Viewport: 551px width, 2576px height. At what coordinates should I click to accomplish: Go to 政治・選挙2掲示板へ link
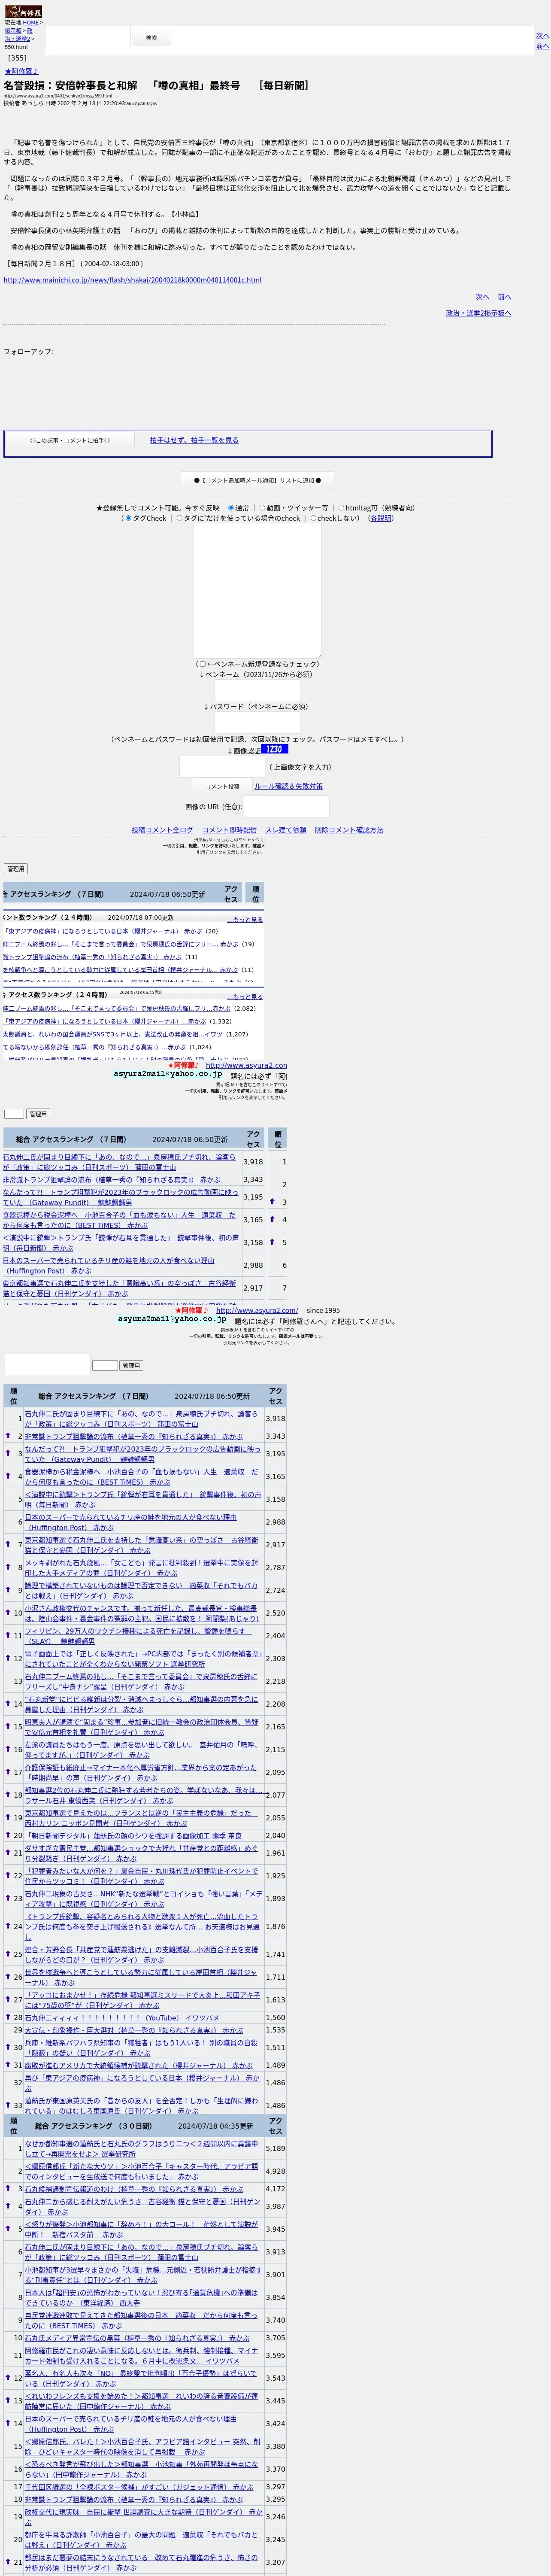click(x=478, y=313)
